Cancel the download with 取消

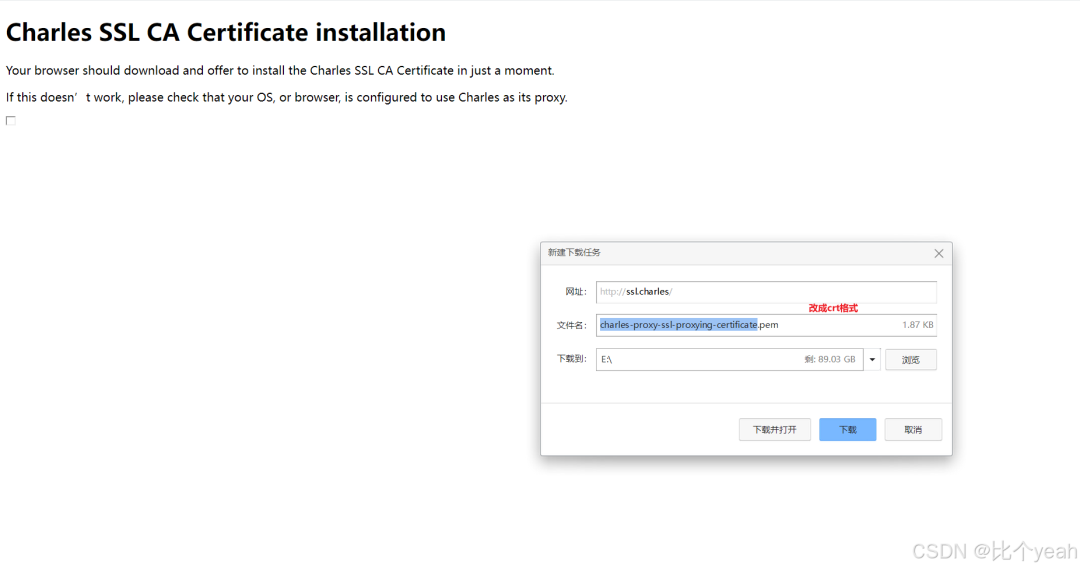913,430
